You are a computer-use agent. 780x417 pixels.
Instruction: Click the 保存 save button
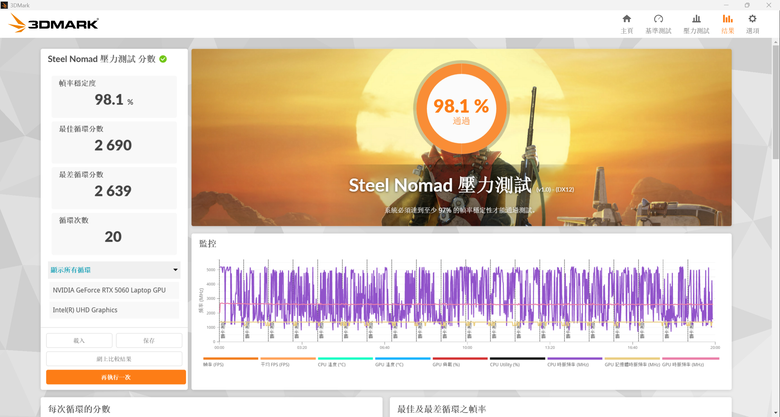pos(149,341)
